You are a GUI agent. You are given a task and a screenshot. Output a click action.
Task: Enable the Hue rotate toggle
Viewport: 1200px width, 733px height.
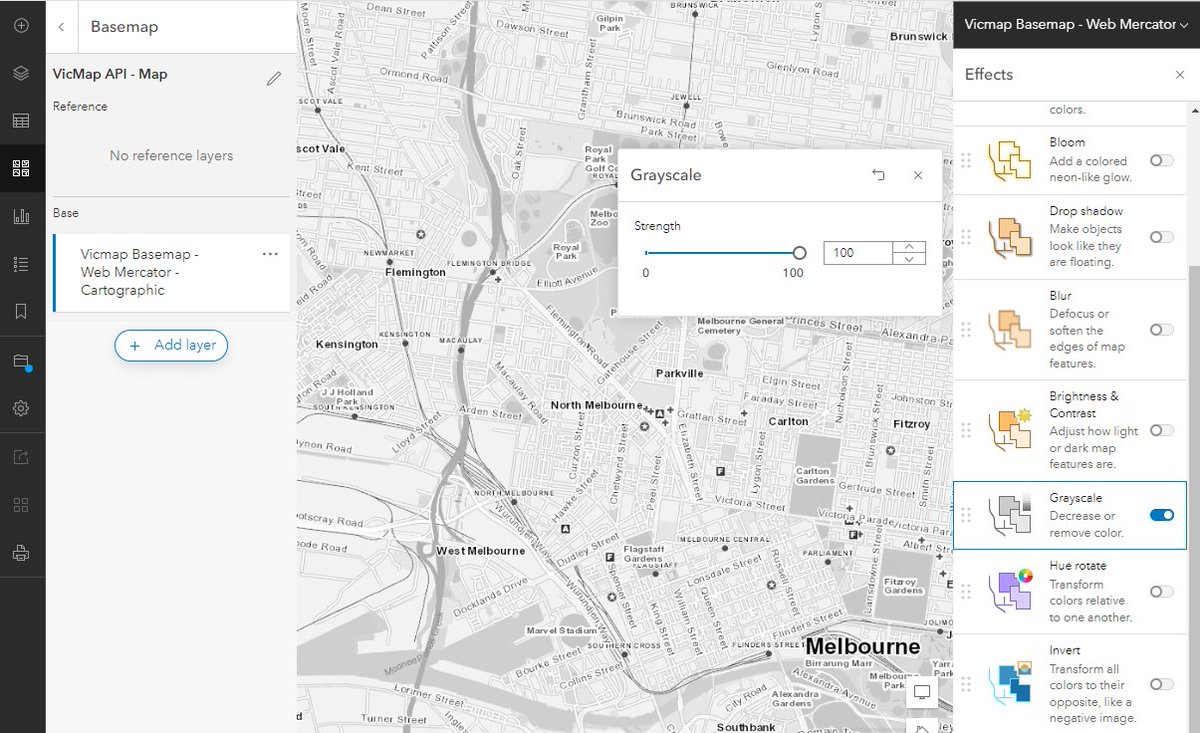pyautogui.click(x=1161, y=591)
